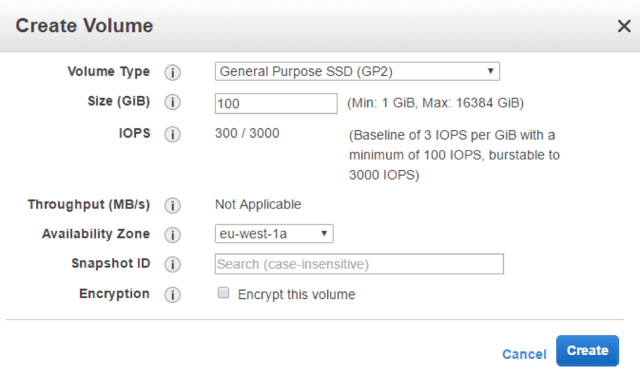Click the Volume Type dropdown arrow
The width and height of the screenshot is (640, 376).
point(491,71)
